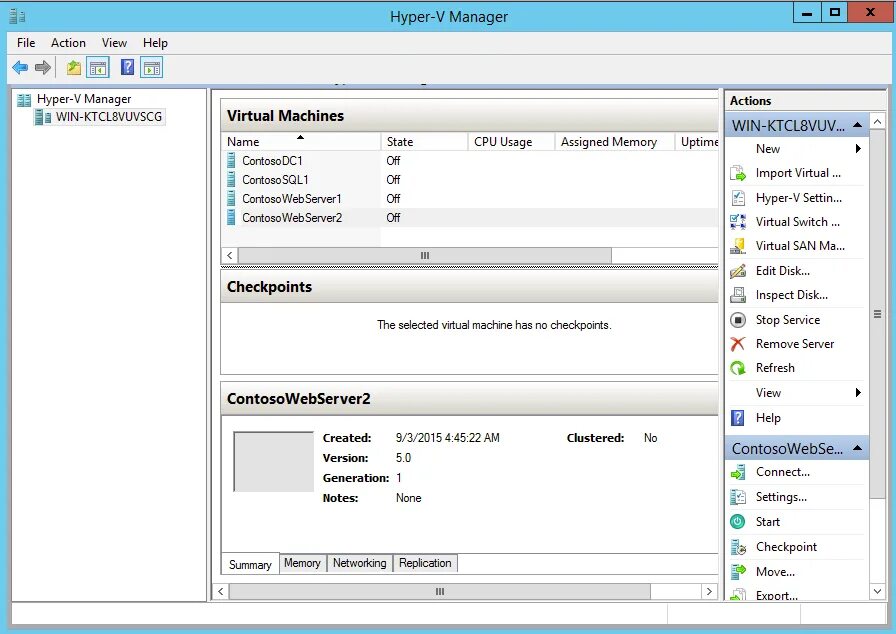Click the Inspect Disk... action label
Image resolution: width=896 pixels, height=634 pixels.
791,295
